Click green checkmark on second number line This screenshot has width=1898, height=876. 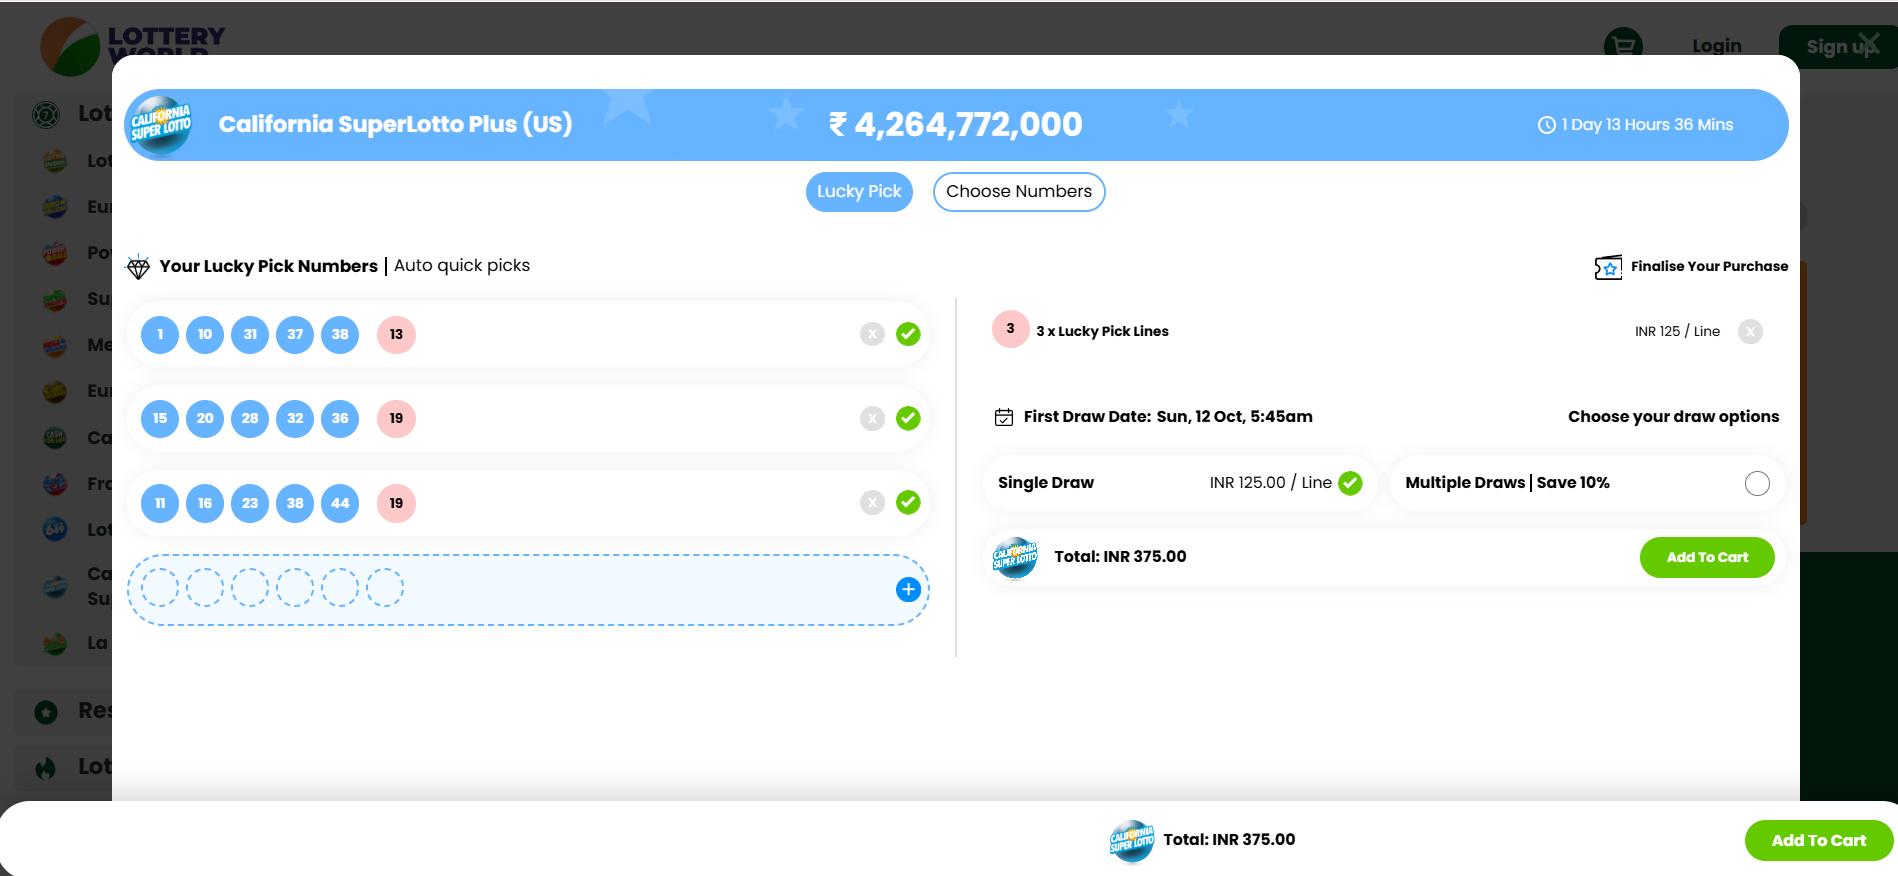[x=908, y=418]
